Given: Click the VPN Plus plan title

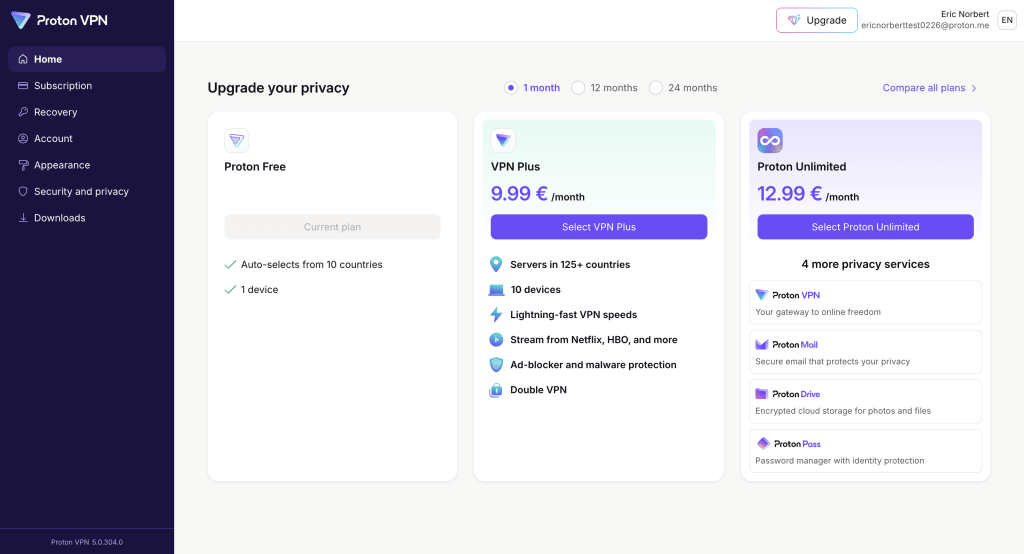Looking at the screenshot, I should [x=515, y=167].
